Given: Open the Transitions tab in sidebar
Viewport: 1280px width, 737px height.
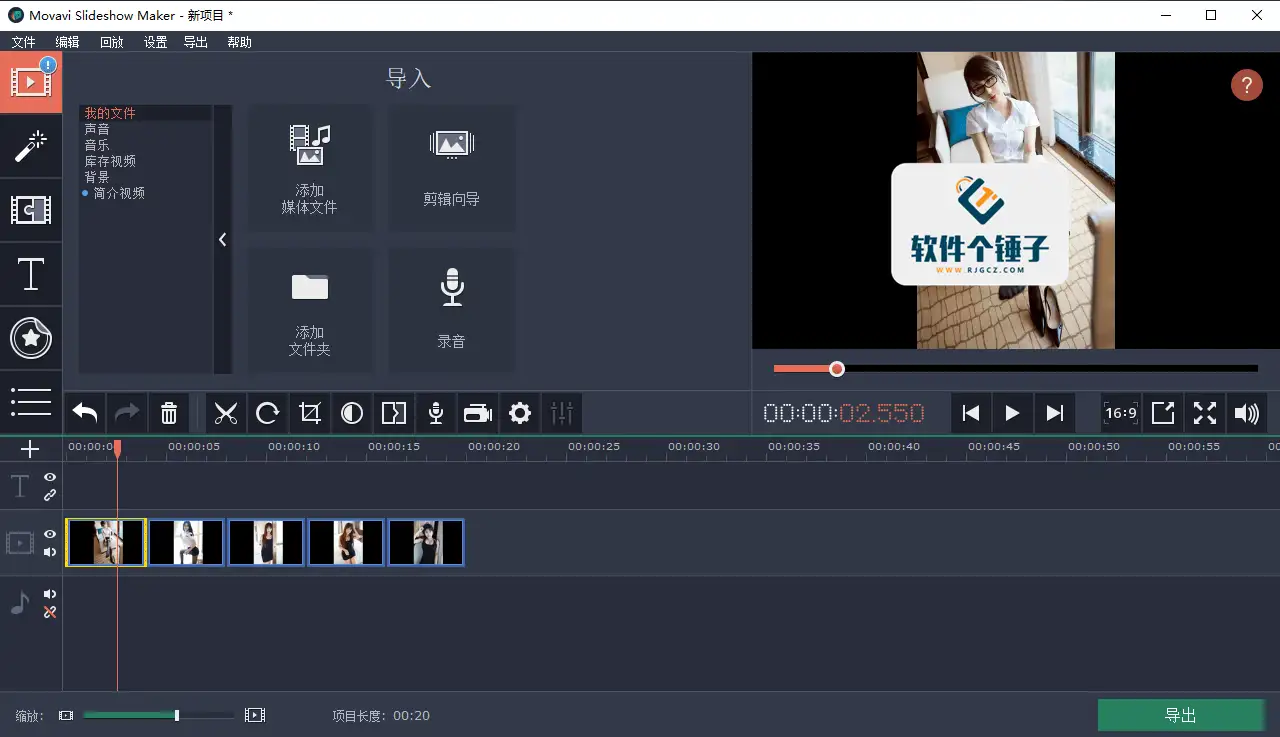Looking at the screenshot, I should click(31, 210).
